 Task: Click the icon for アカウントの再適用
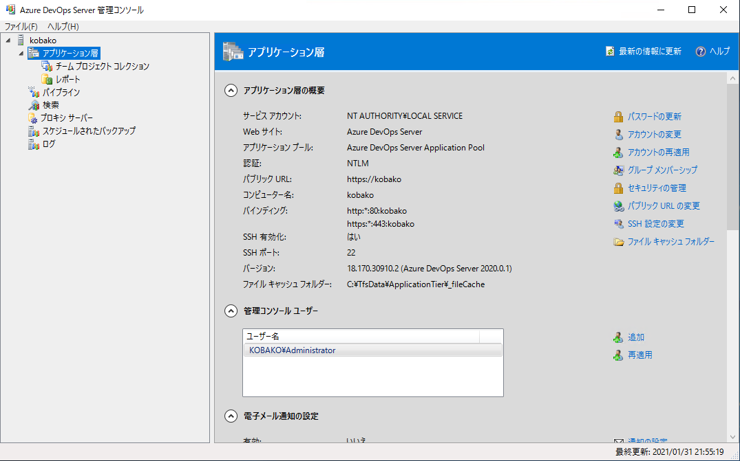pos(618,152)
